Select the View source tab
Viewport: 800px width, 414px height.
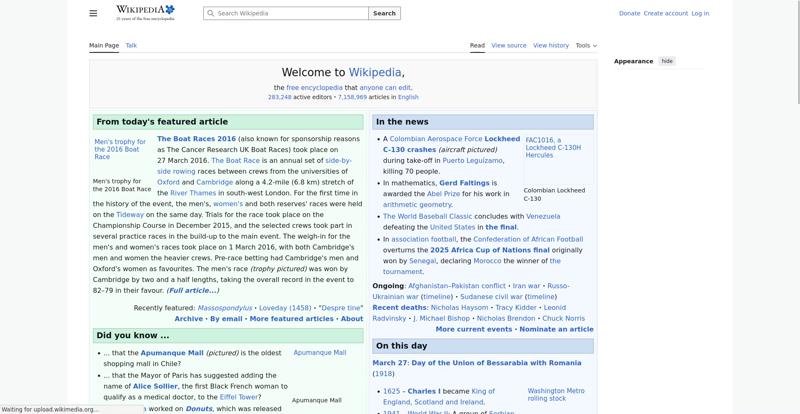[509, 45]
